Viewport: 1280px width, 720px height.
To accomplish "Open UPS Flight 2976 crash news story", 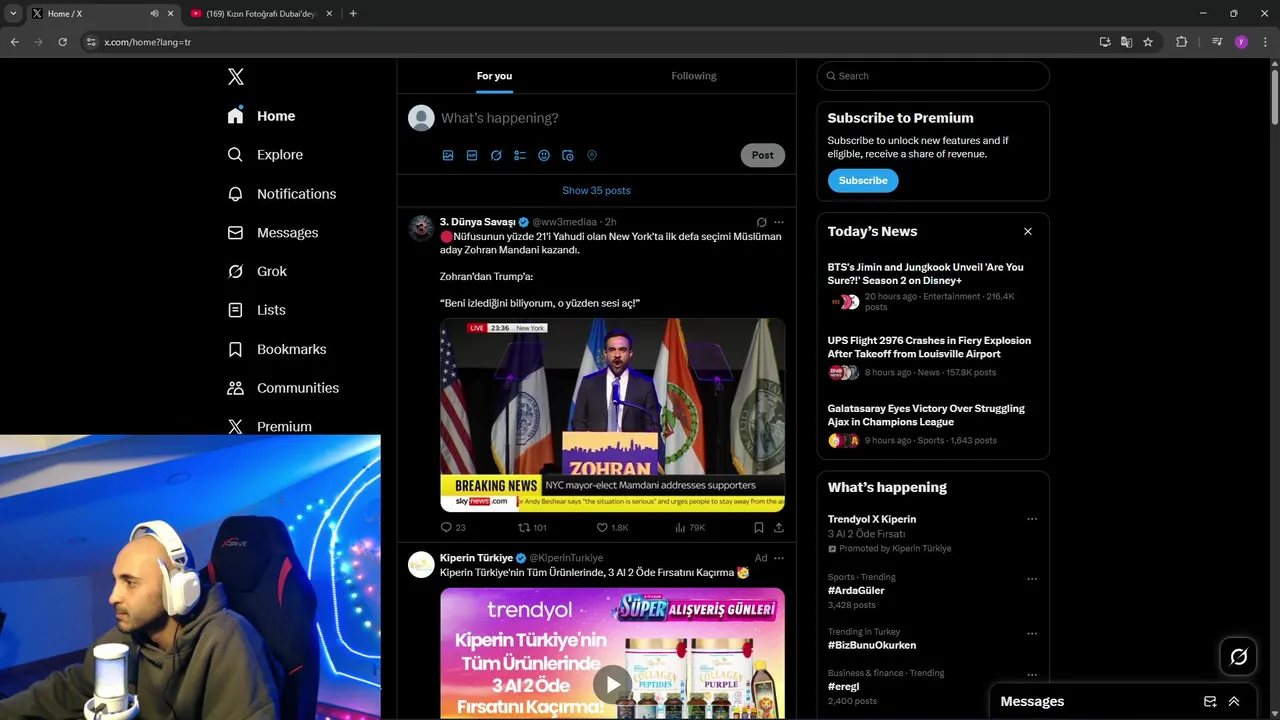I will (933, 358).
